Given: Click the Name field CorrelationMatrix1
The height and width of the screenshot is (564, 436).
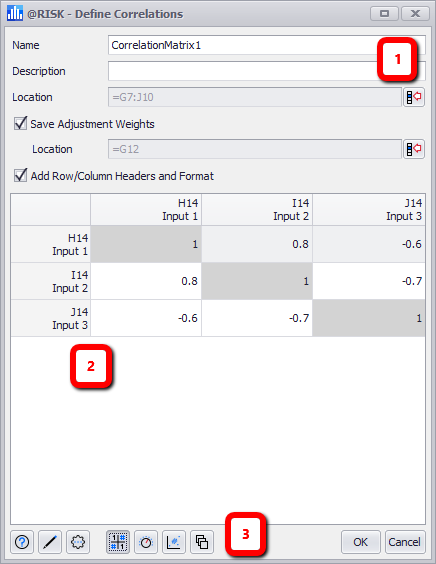Looking at the screenshot, I should [x=267, y=45].
